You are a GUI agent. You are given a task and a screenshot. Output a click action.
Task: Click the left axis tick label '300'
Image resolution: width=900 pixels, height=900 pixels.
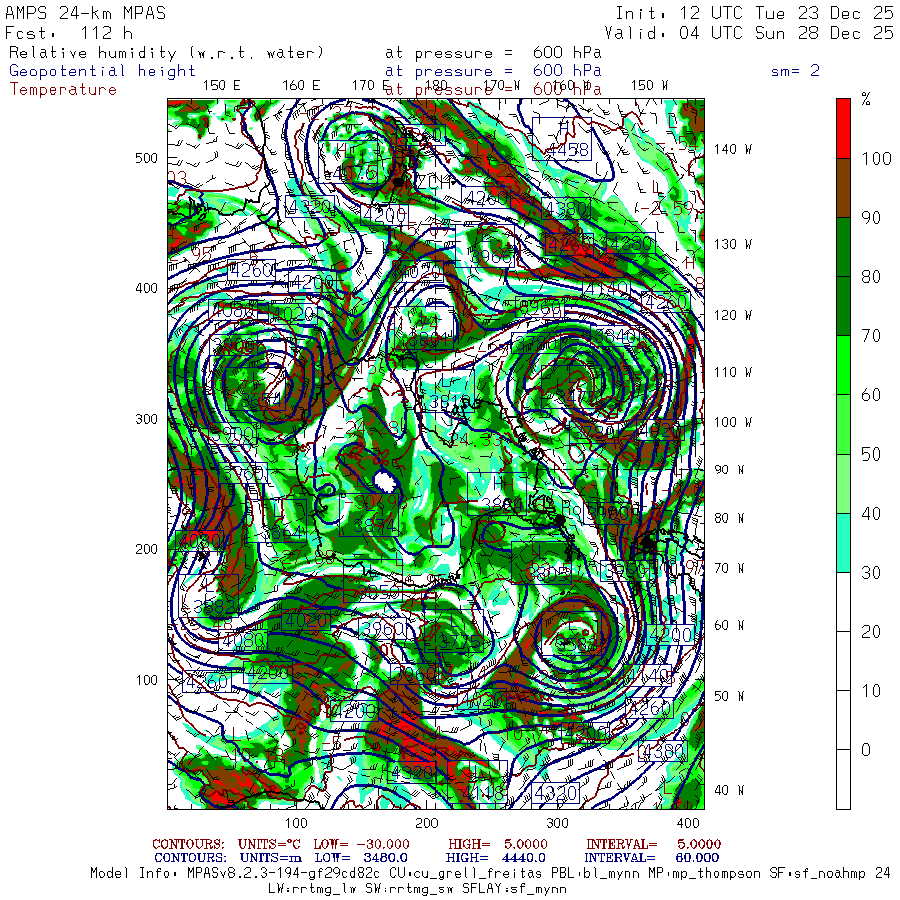pos(146,419)
